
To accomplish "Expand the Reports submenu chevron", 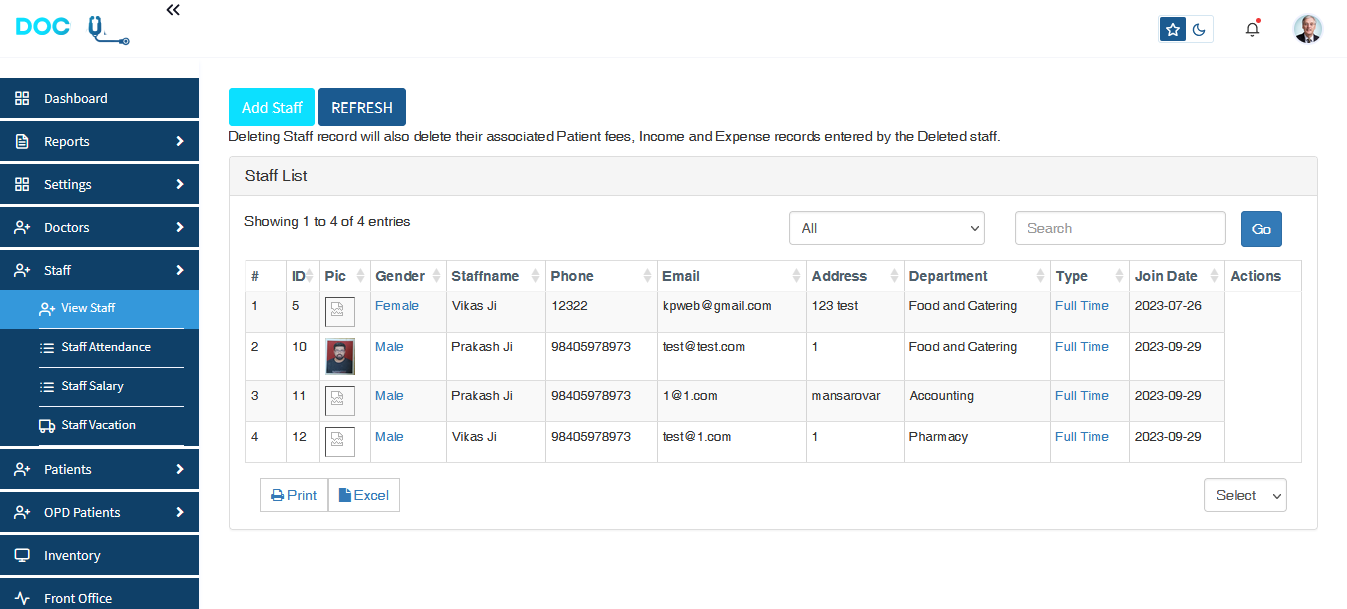I will click(x=180, y=142).
